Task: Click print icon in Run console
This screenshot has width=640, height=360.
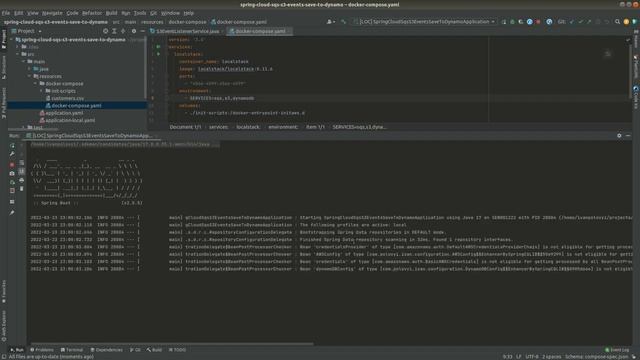Action: tap(22, 180)
